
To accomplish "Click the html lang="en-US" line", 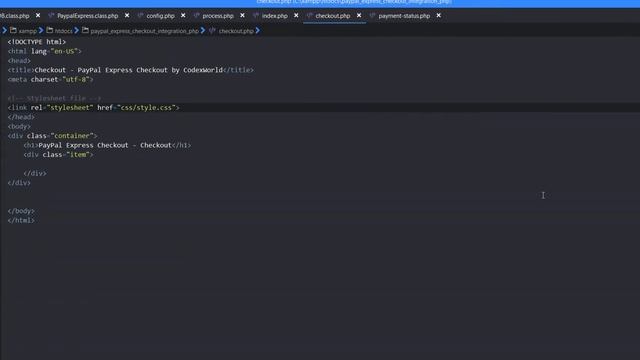I will [x=44, y=51].
